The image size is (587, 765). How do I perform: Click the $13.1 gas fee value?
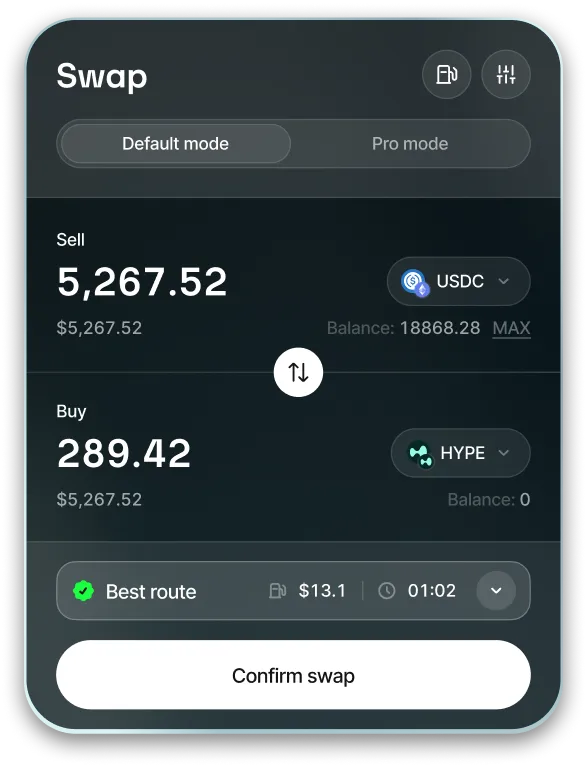pos(322,591)
